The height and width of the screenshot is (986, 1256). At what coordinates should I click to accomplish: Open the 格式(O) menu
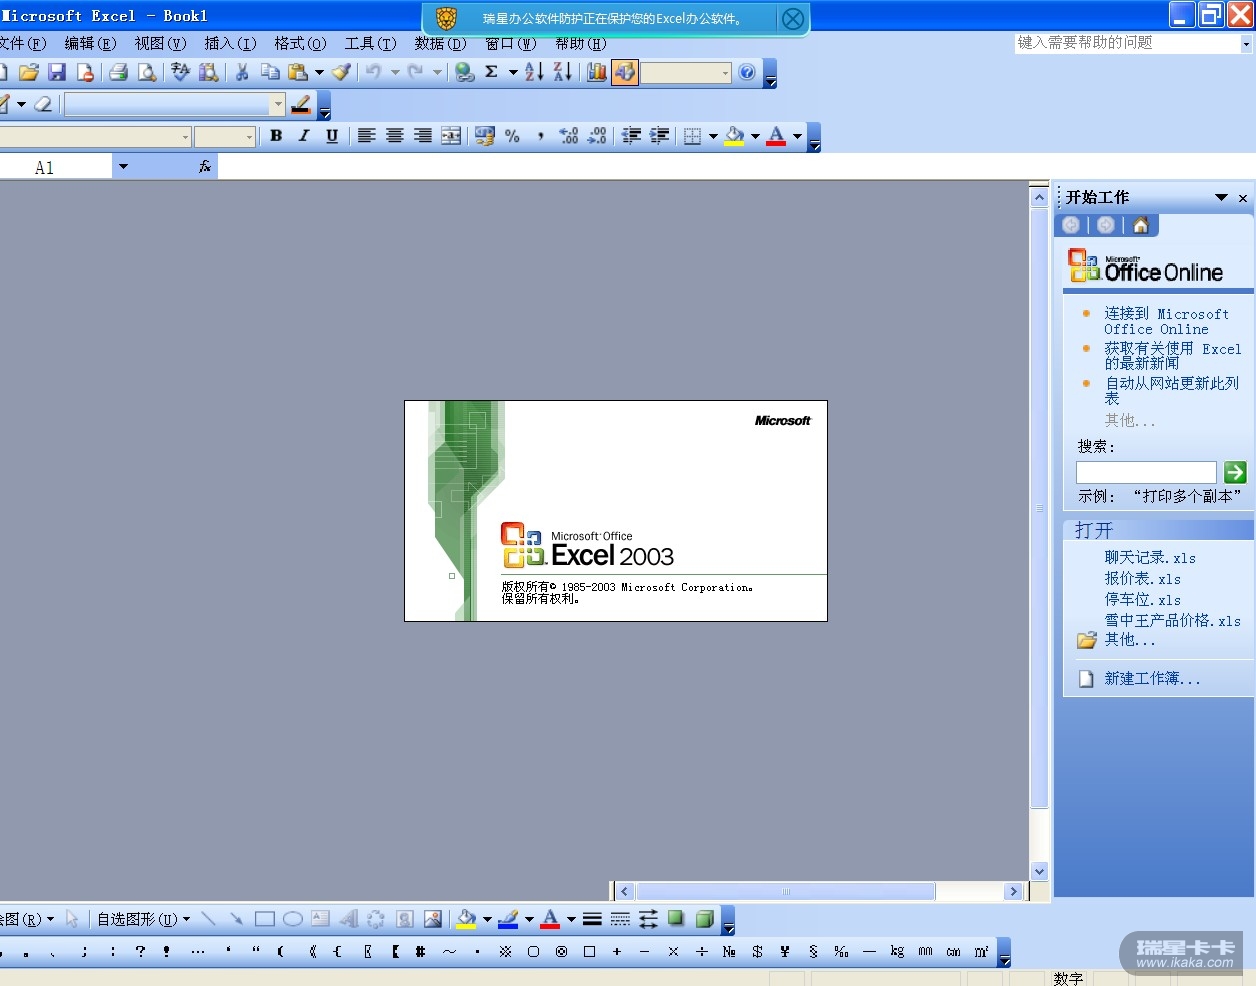(x=300, y=44)
